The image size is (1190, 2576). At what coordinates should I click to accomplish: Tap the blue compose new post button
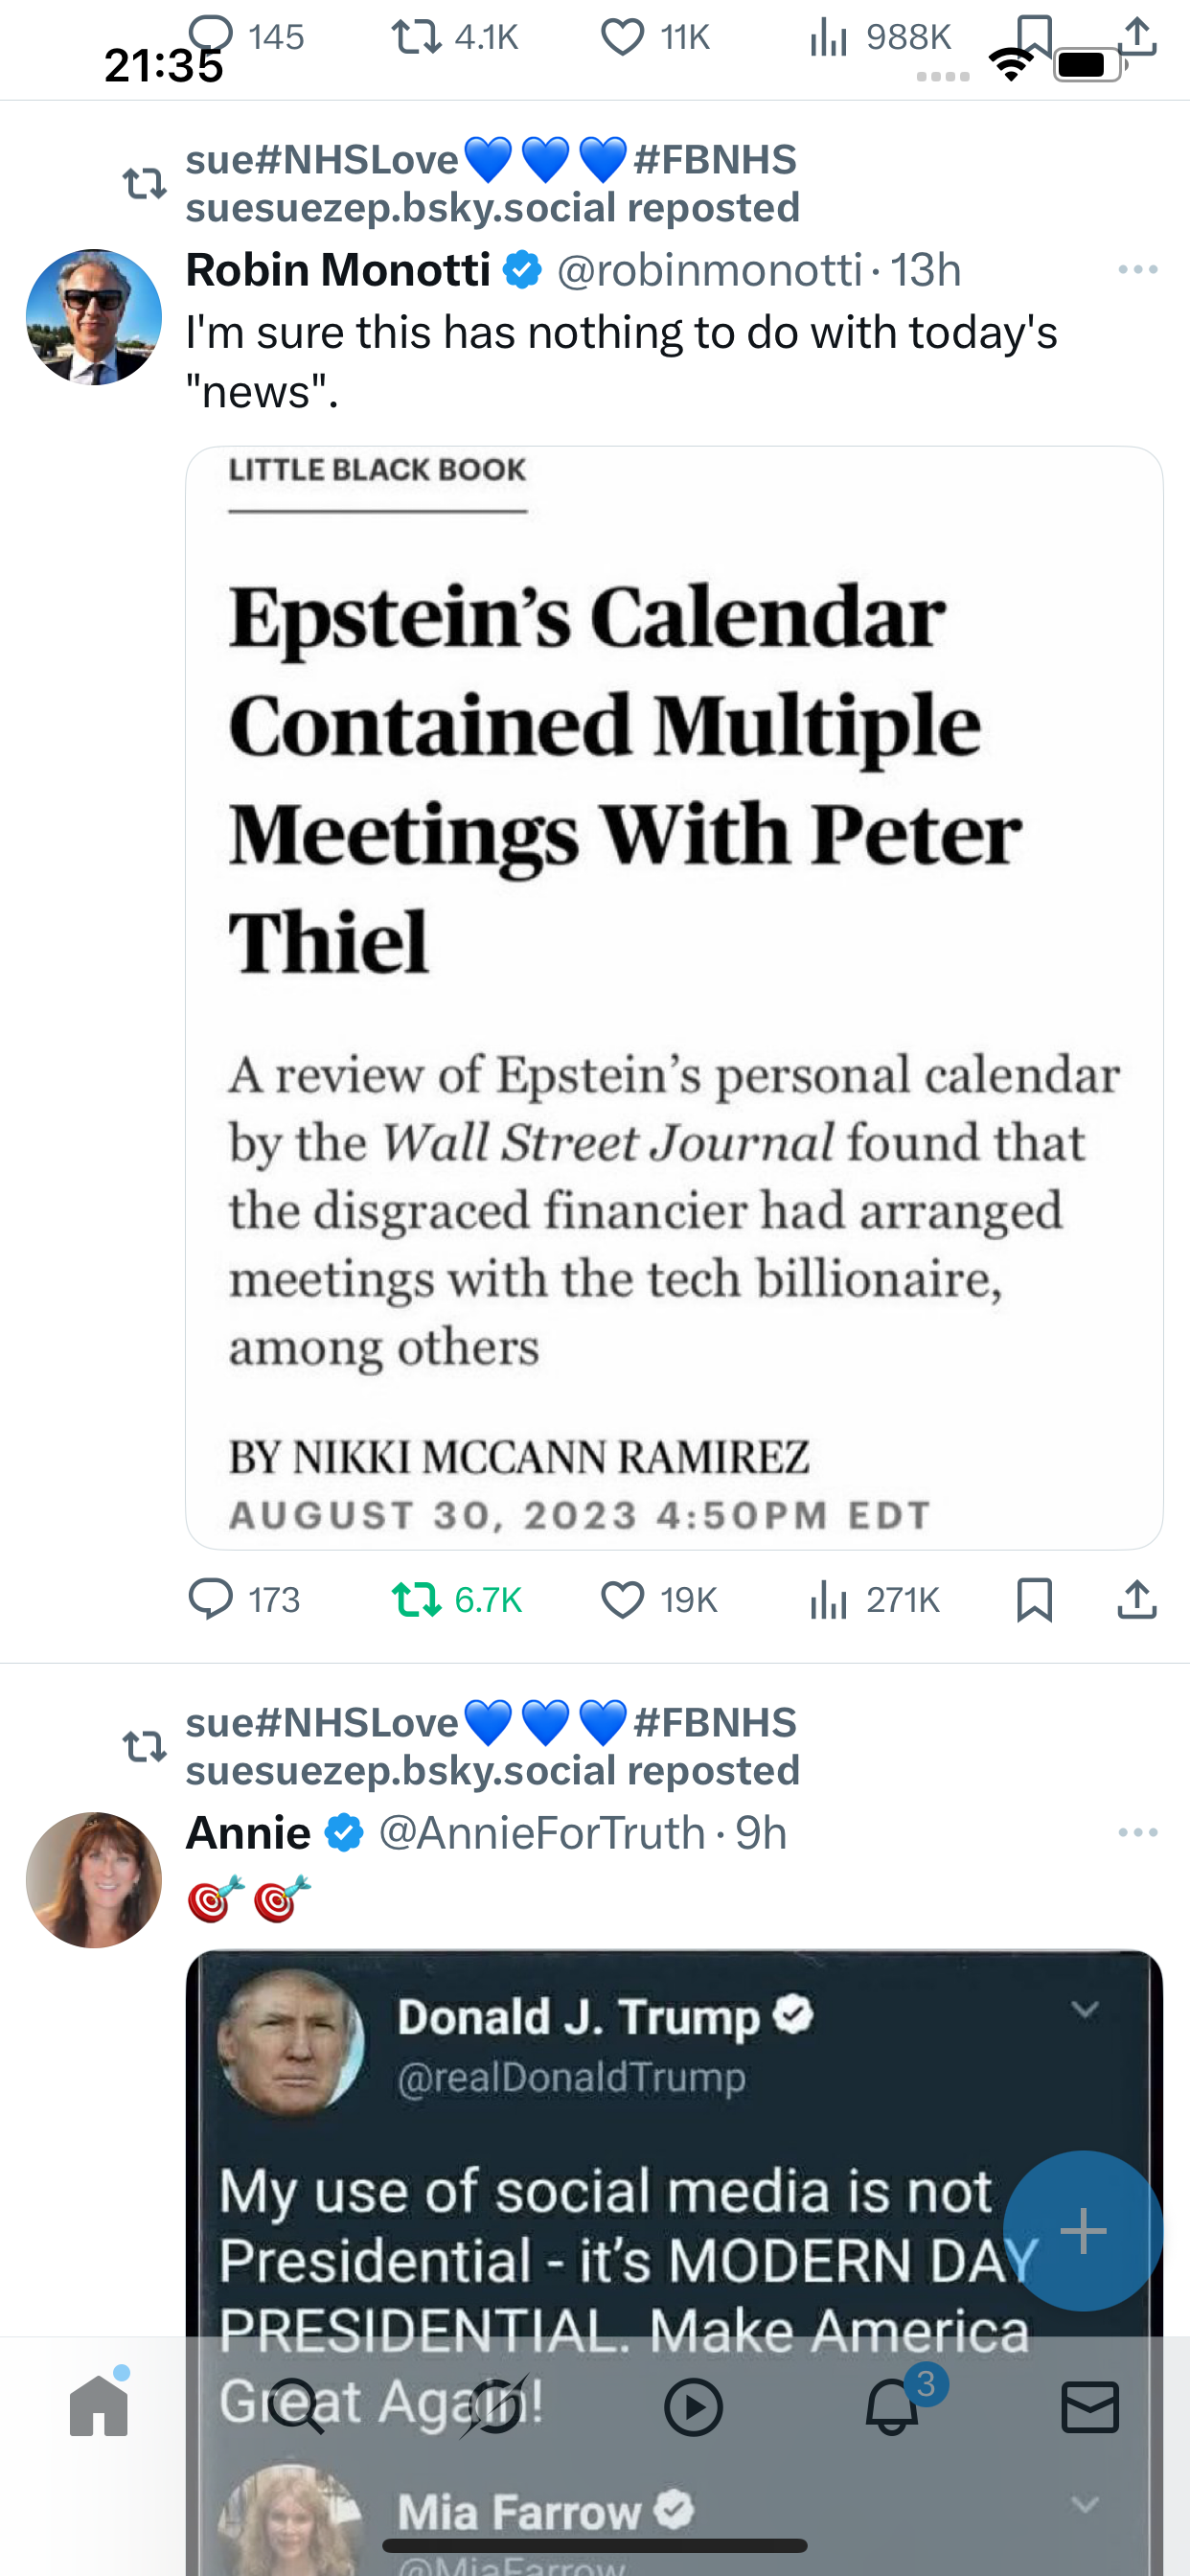1083,2231
